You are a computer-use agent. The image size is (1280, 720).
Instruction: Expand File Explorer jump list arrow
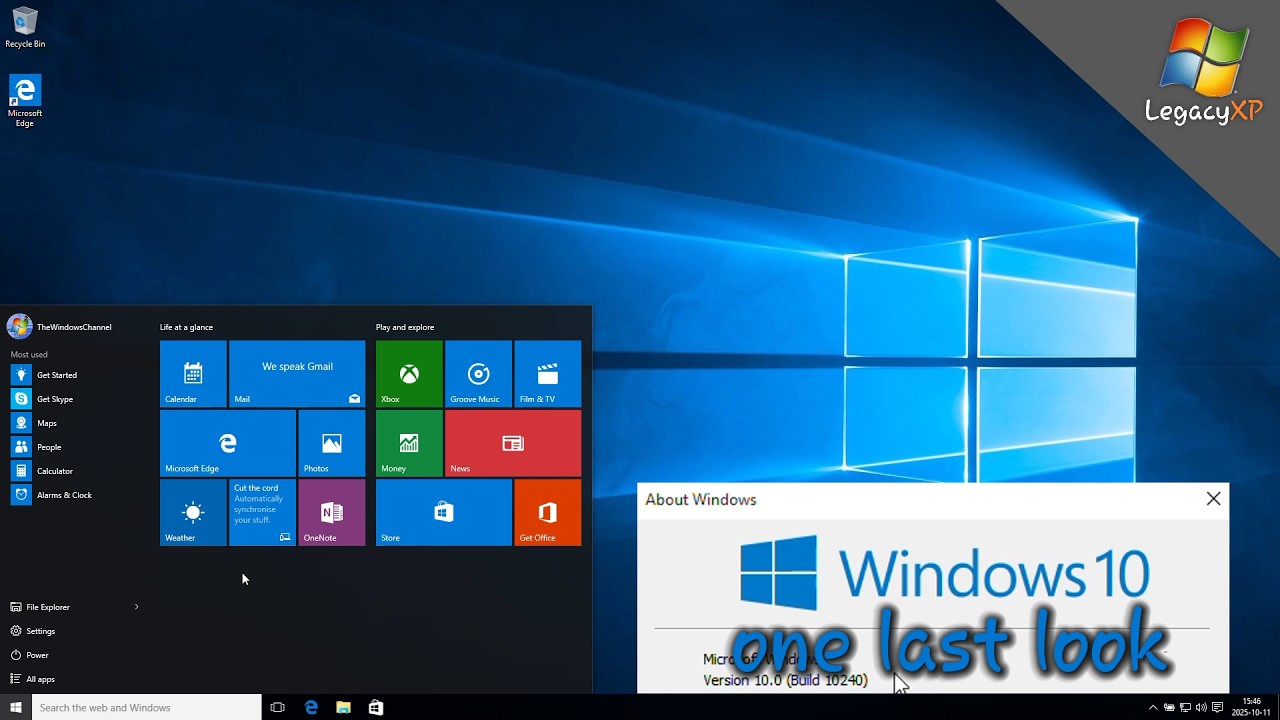tap(136, 607)
